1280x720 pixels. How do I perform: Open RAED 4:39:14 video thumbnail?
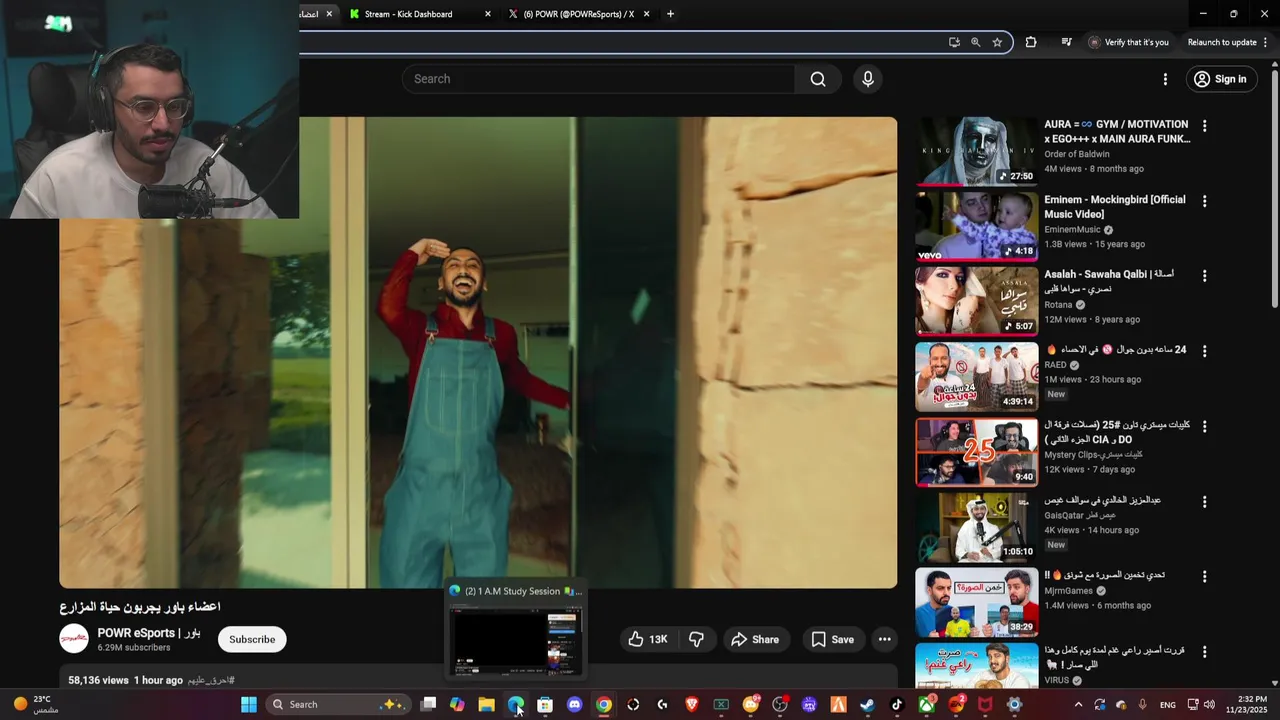(x=977, y=377)
